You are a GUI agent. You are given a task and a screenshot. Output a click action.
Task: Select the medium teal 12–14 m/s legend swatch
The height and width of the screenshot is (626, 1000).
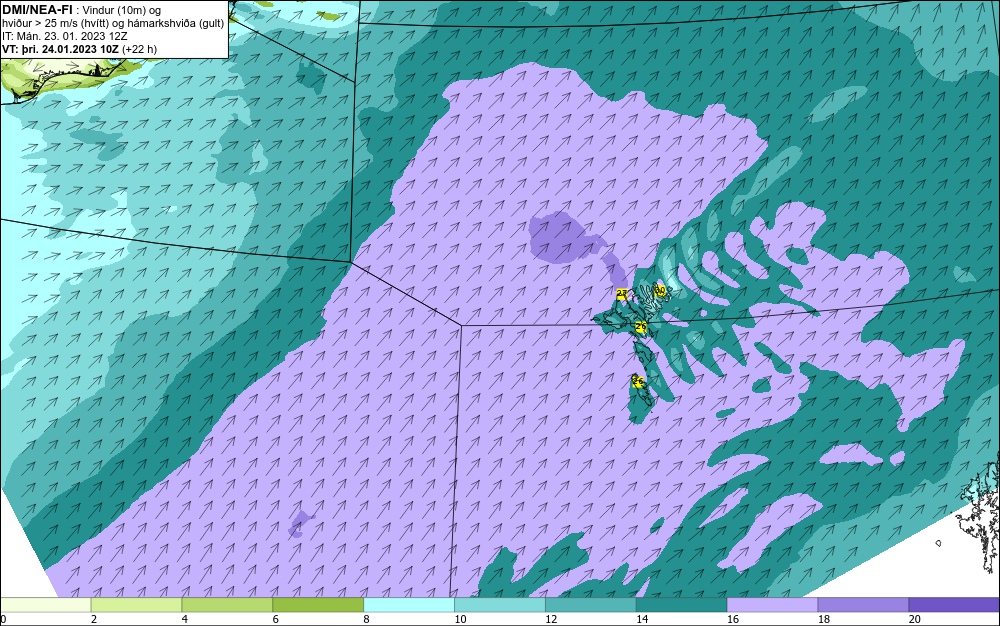tap(591, 605)
